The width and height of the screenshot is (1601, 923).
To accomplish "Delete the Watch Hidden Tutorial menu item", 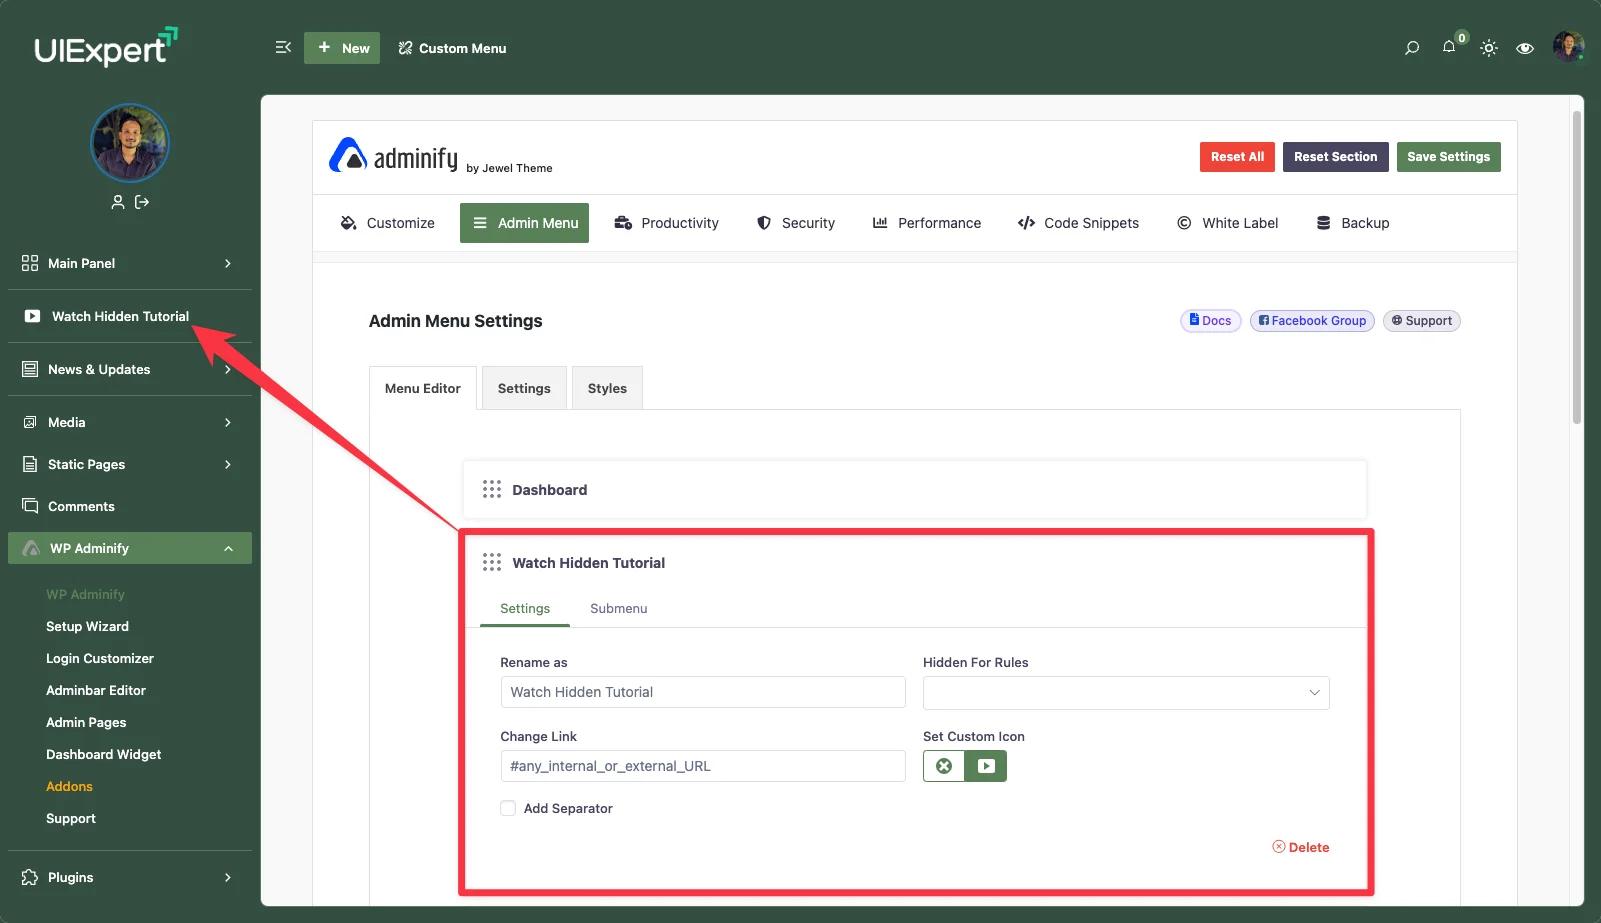I will pos(1300,847).
